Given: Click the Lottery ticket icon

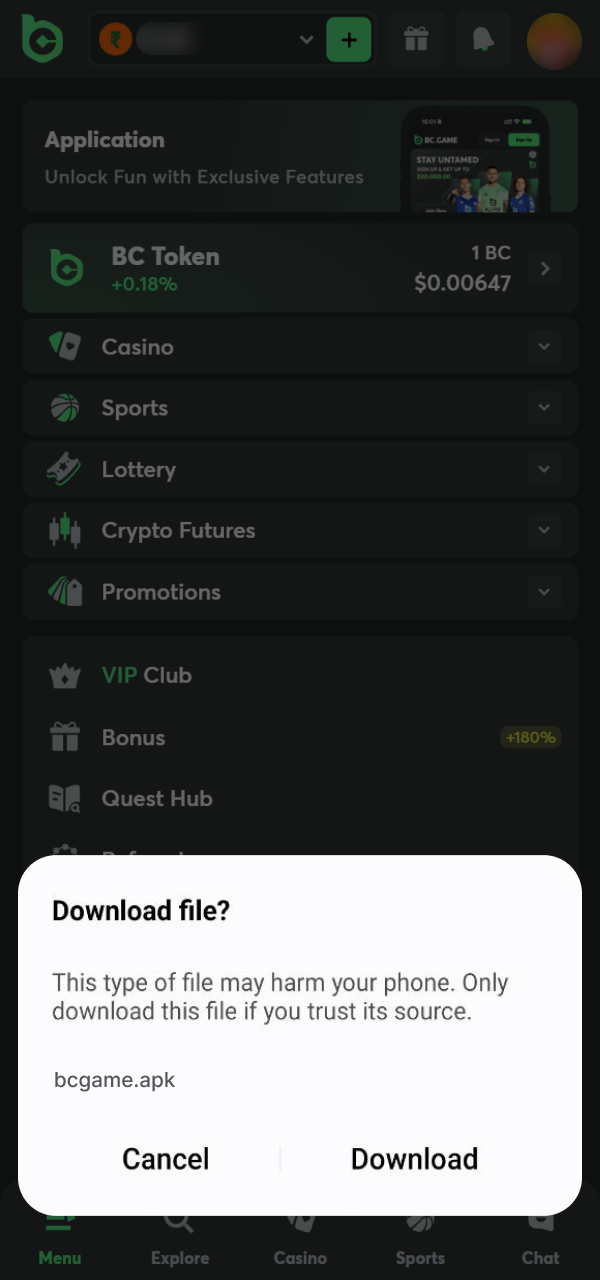Looking at the screenshot, I should pyautogui.click(x=65, y=469).
